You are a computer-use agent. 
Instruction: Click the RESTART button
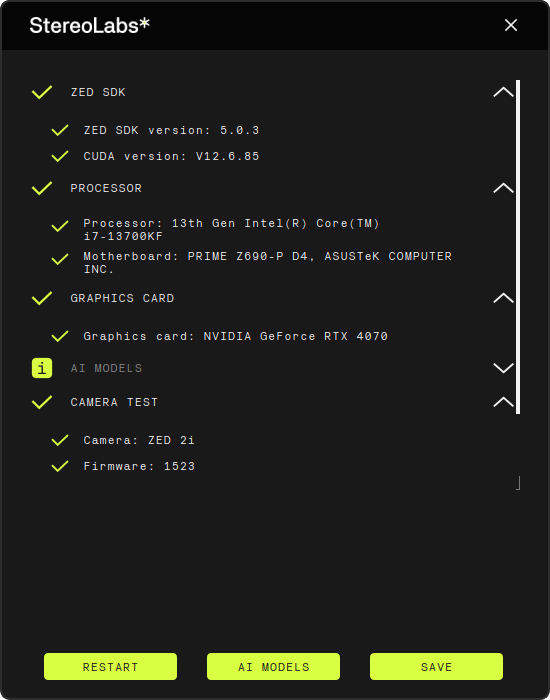(110, 667)
